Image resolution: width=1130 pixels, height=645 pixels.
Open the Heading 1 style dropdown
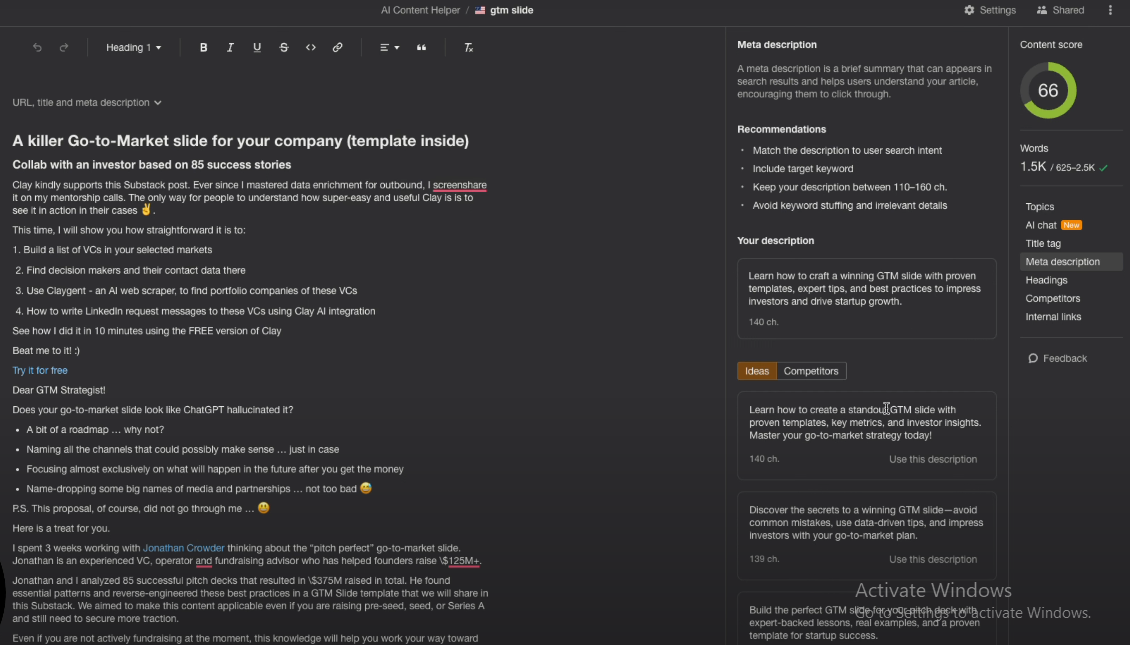[133, 48]
